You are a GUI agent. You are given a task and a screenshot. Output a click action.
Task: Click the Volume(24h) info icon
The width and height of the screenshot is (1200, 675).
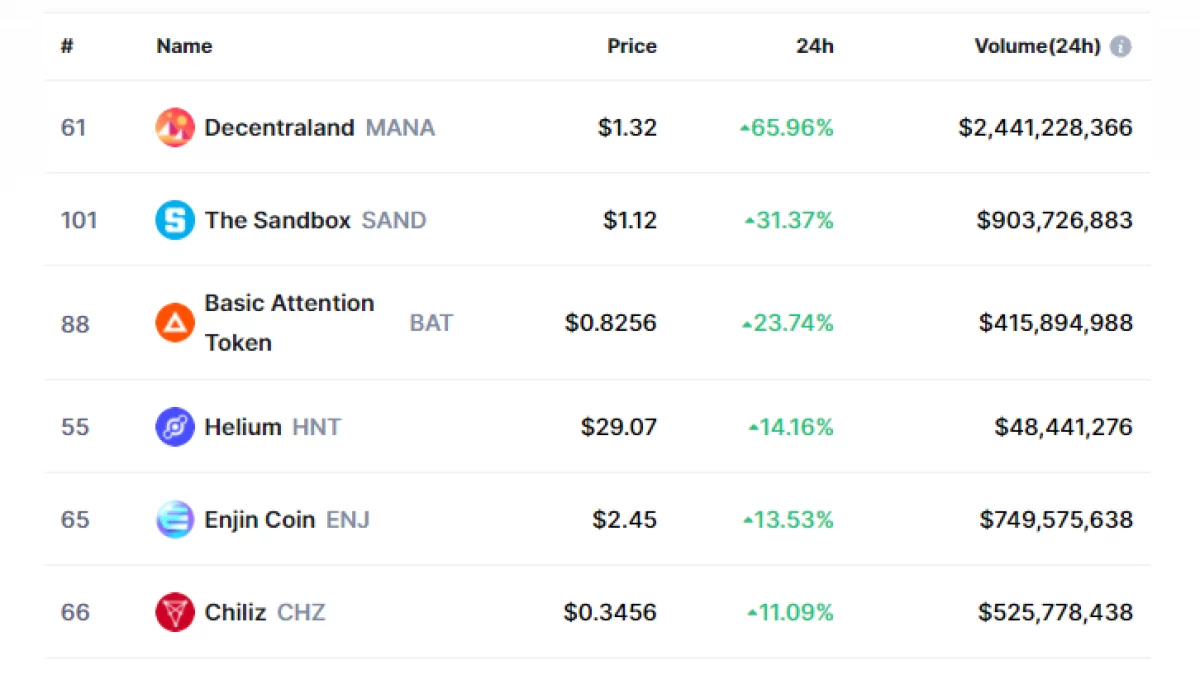click(x=1121, y=46)
